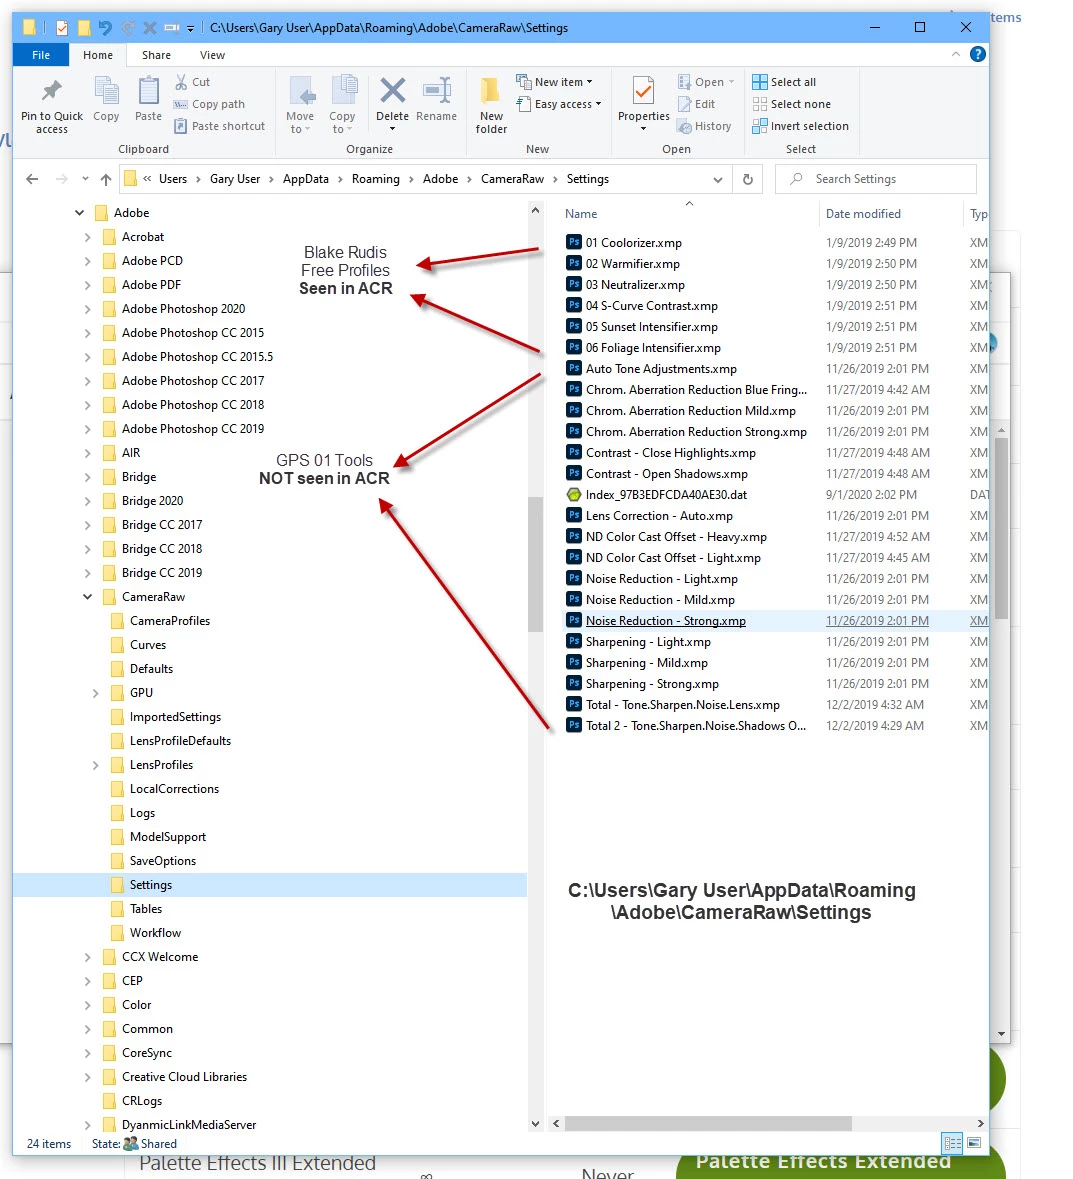The height and width of the screenshot is (1179, 1073).
Task: Select Noise Reduction - Strong.xmp file
Action: tap(665, 621)
